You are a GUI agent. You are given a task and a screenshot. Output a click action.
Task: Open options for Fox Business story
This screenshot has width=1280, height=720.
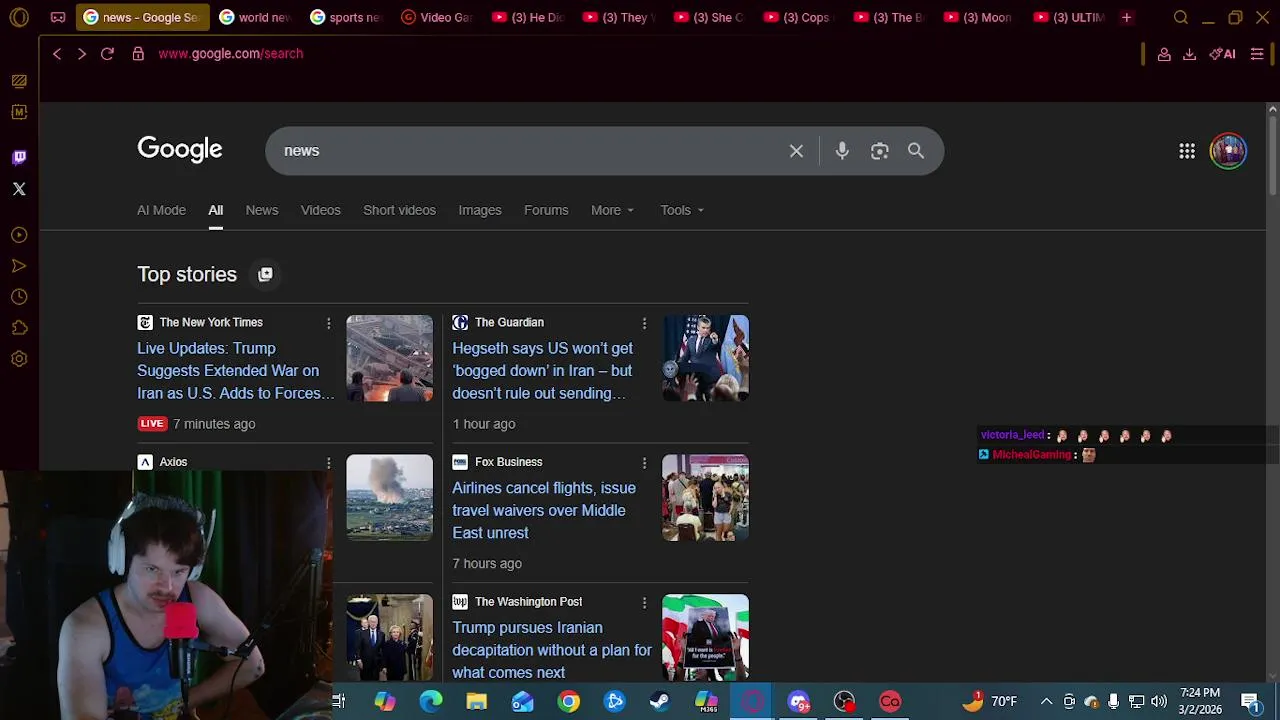click(x=644, y=462)
